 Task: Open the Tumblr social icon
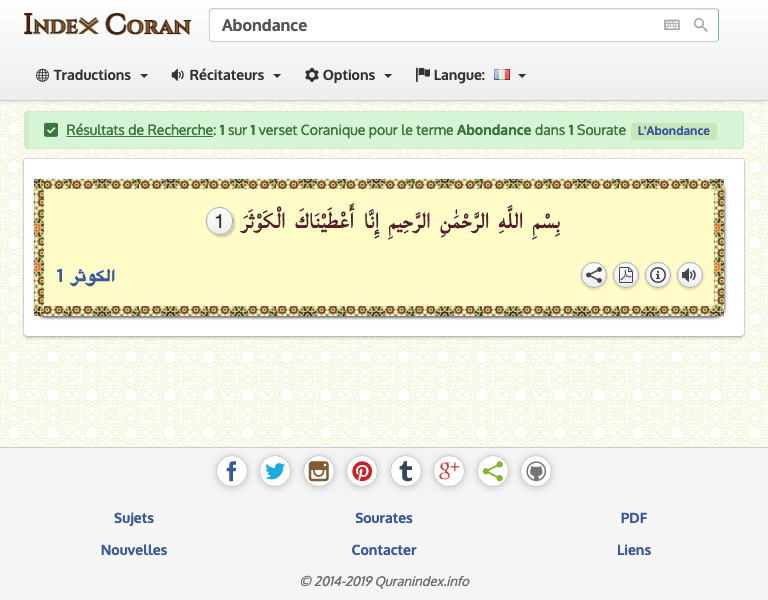tap(406, 471)
